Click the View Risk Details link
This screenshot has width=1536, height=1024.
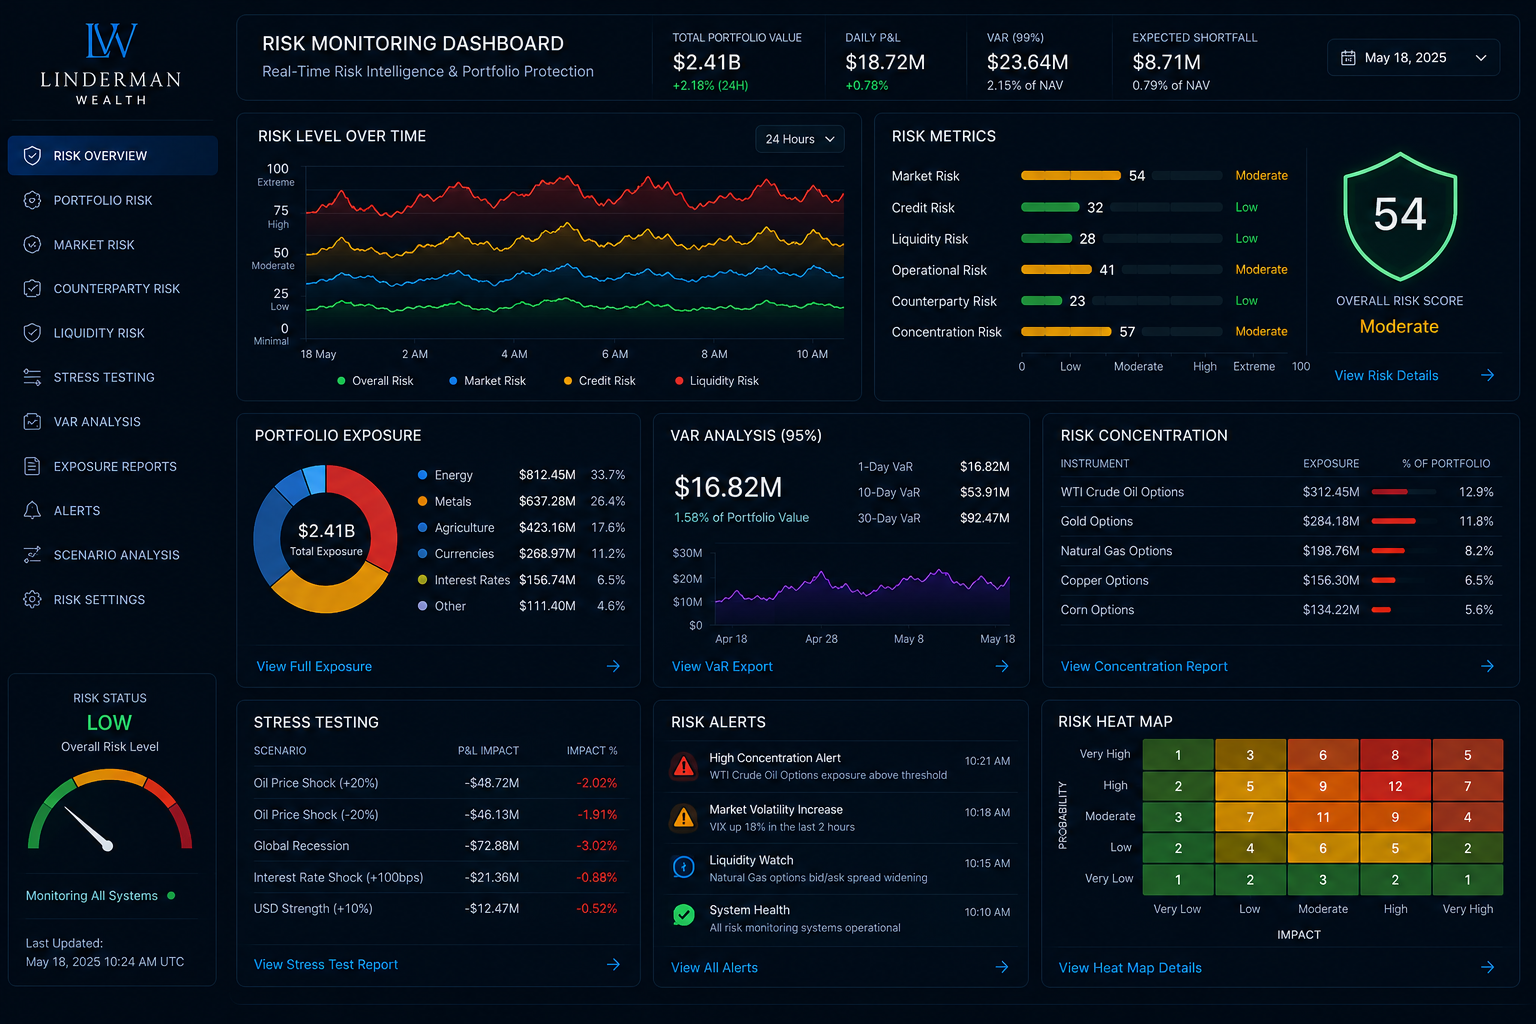(1386, 375)
